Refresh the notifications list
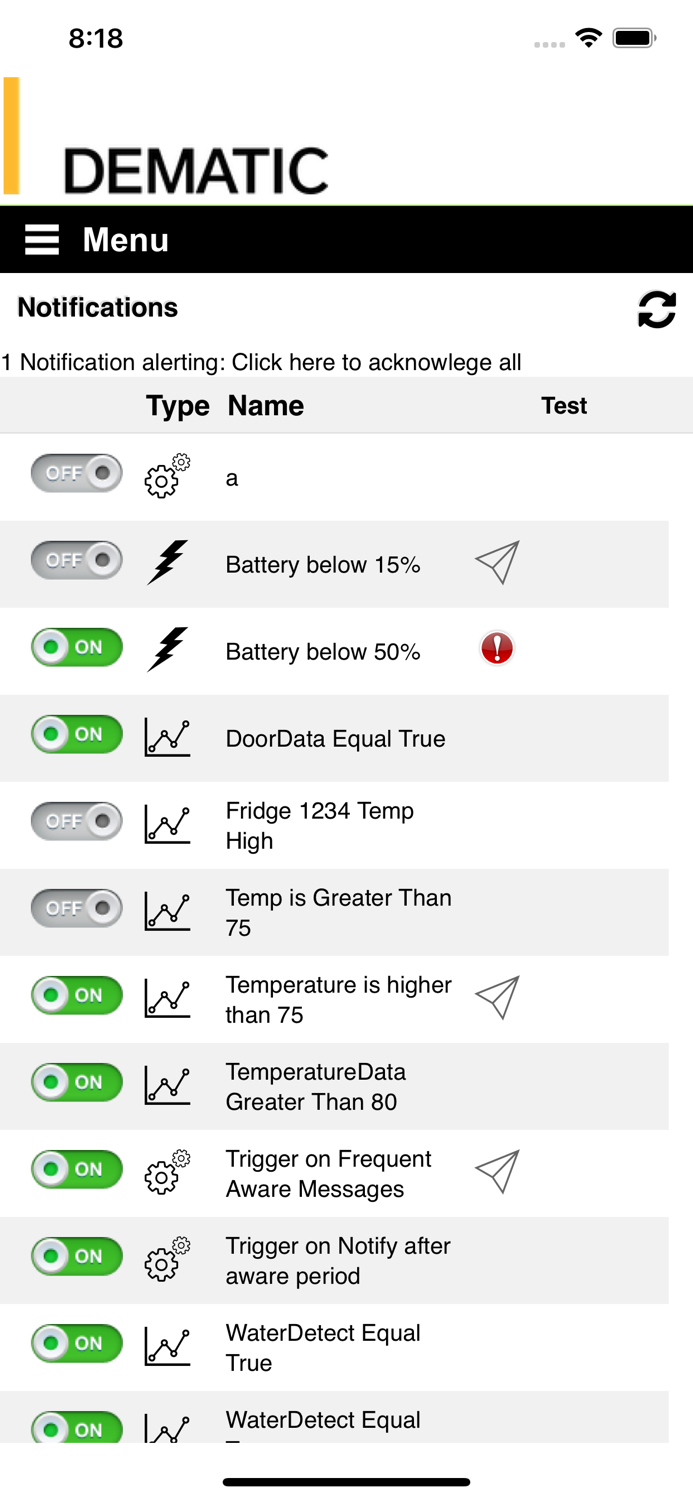 [657, 310]
